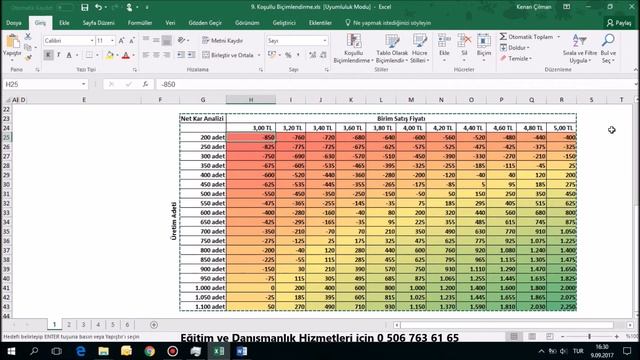This screenshot has width=640, height=360.
Task: Open the Dosya file tab
Action: [13, 23]
